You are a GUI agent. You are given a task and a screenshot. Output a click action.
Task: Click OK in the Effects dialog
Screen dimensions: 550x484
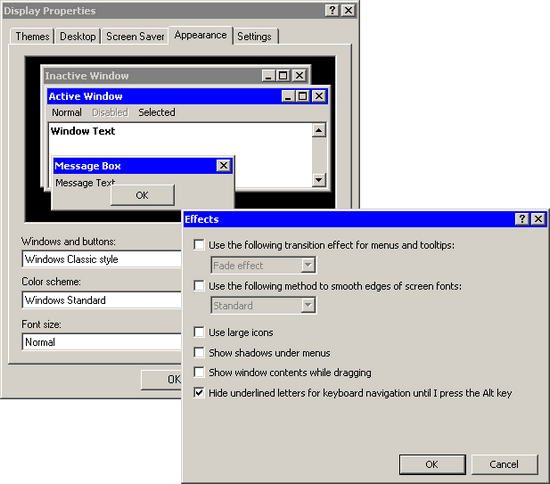point(432,464)
